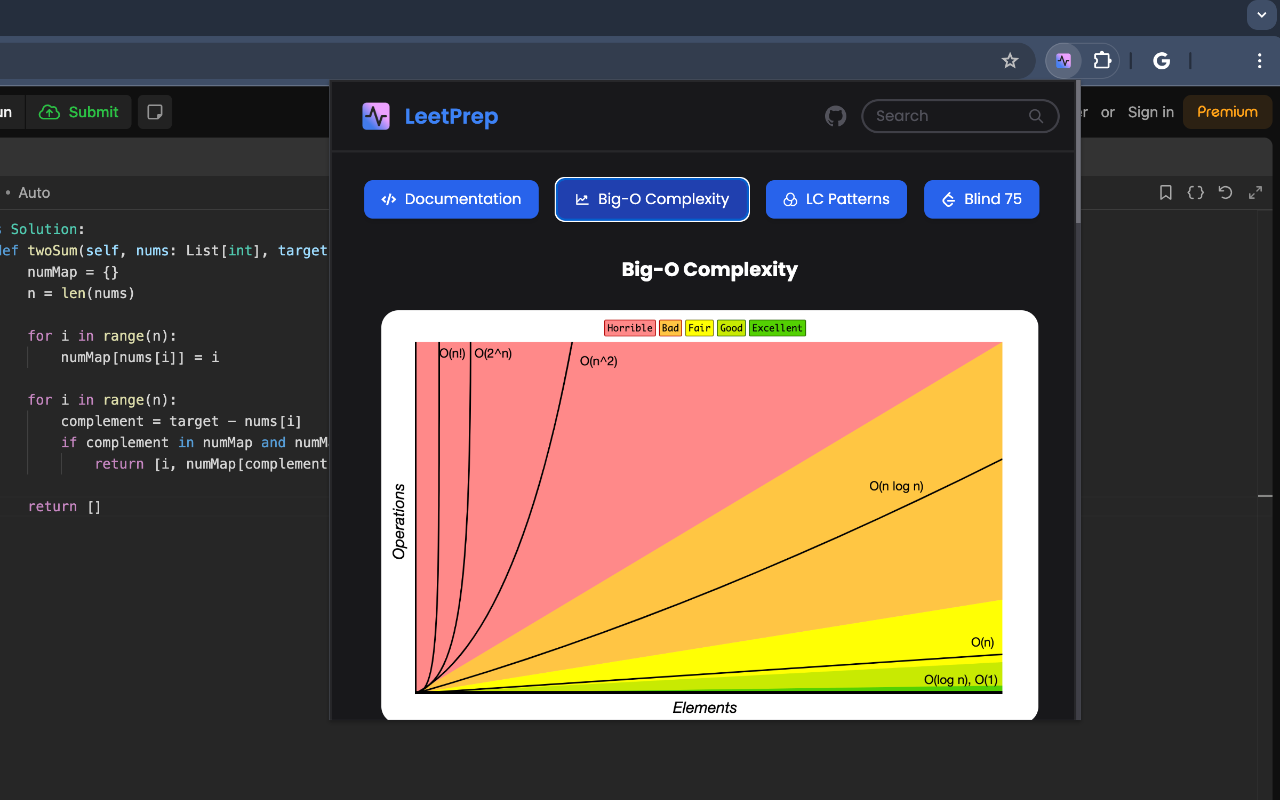Click the O(n log n) label

point(896,486)
